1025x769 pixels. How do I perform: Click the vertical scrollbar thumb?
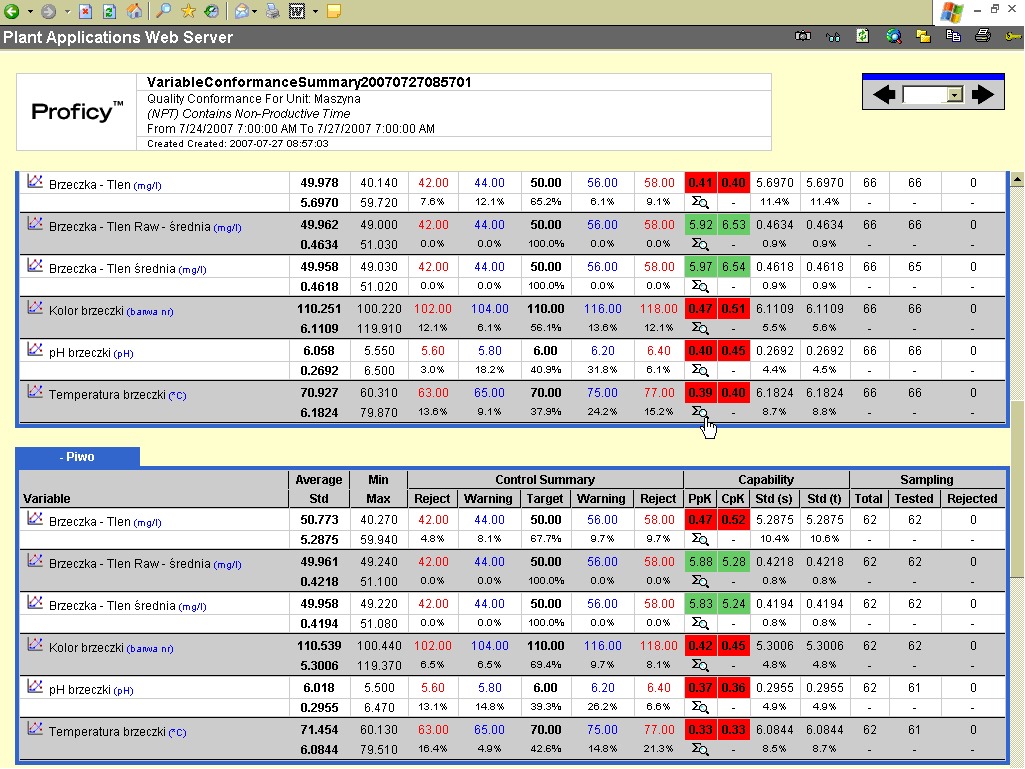pos(1017,489)
